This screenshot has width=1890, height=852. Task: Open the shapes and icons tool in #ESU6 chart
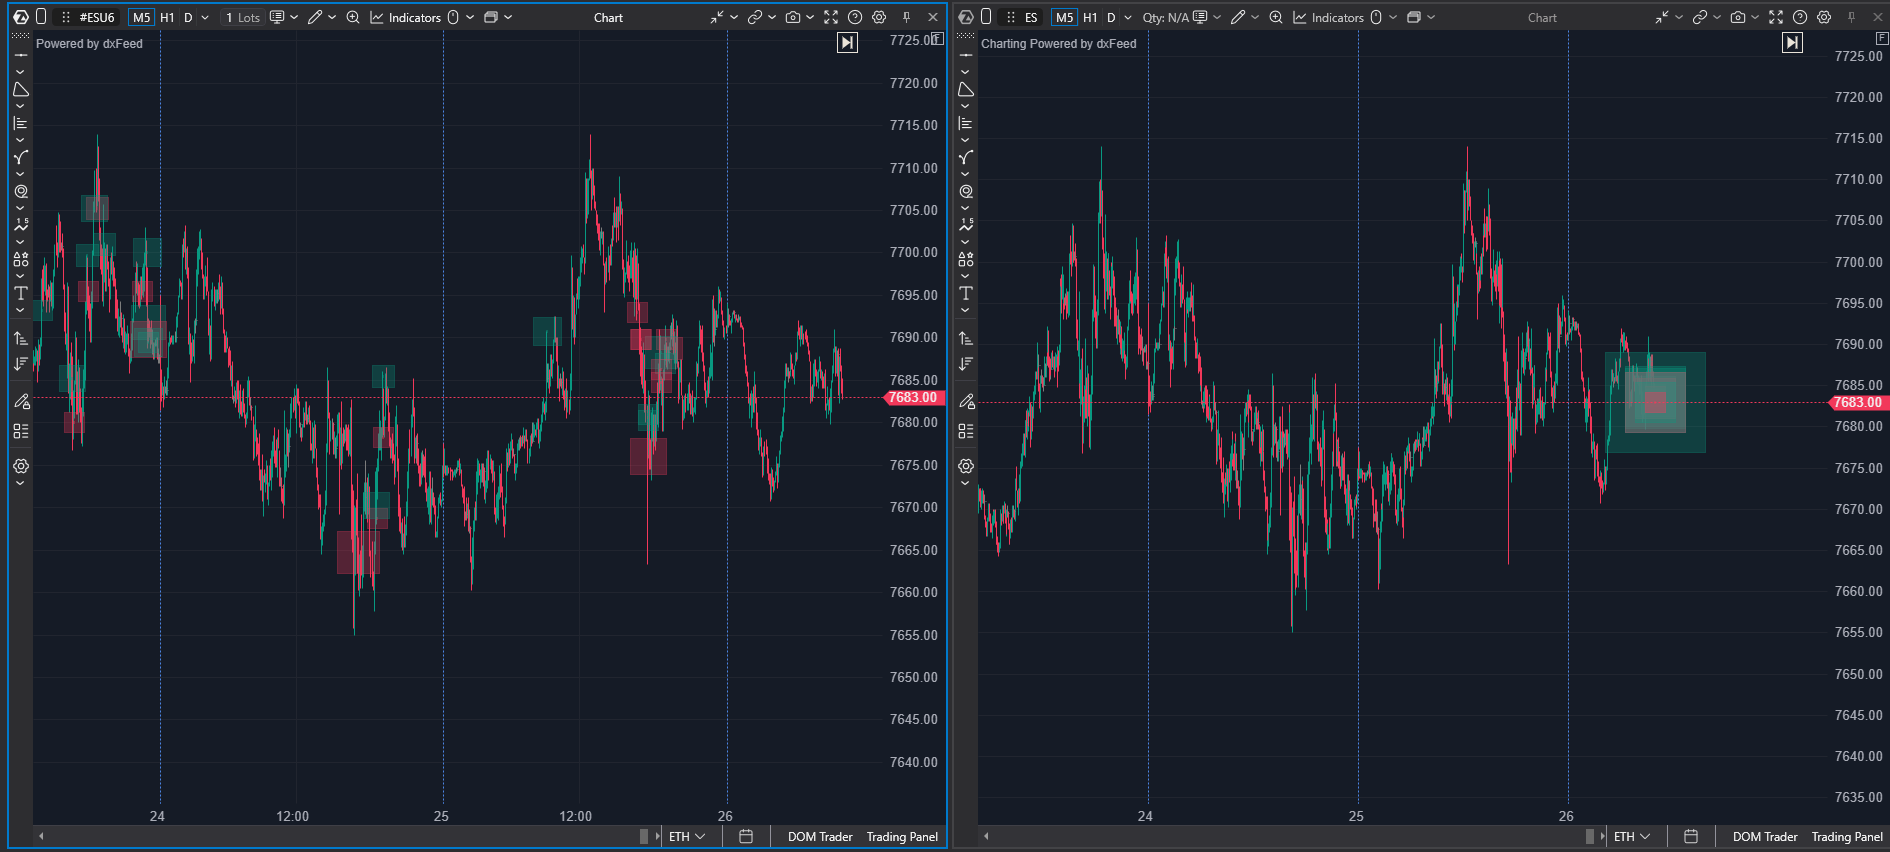[x=20, y=259]
